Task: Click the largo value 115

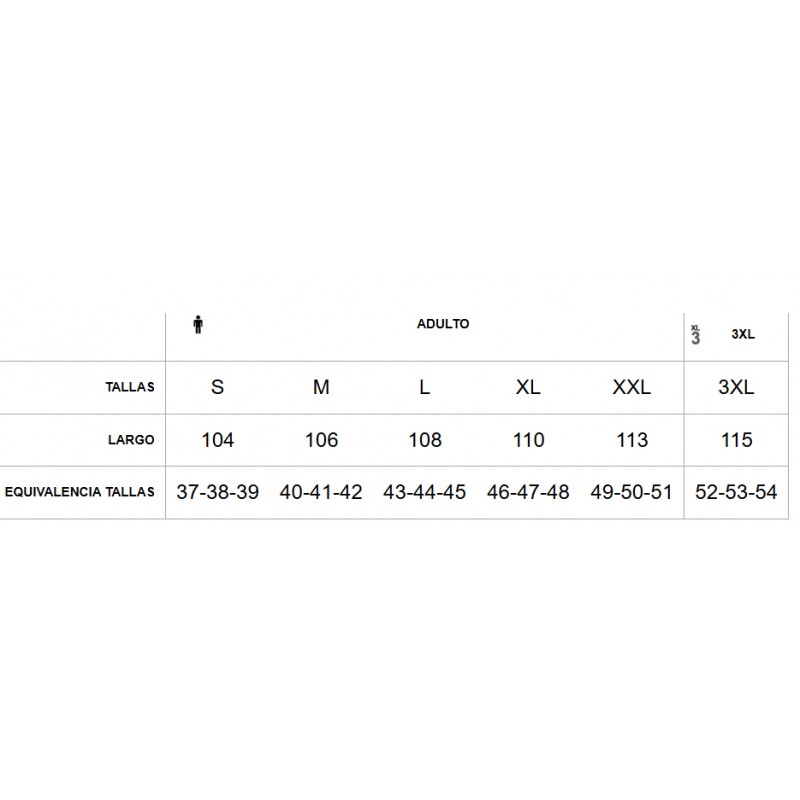Action: click(x=737, y=440)
